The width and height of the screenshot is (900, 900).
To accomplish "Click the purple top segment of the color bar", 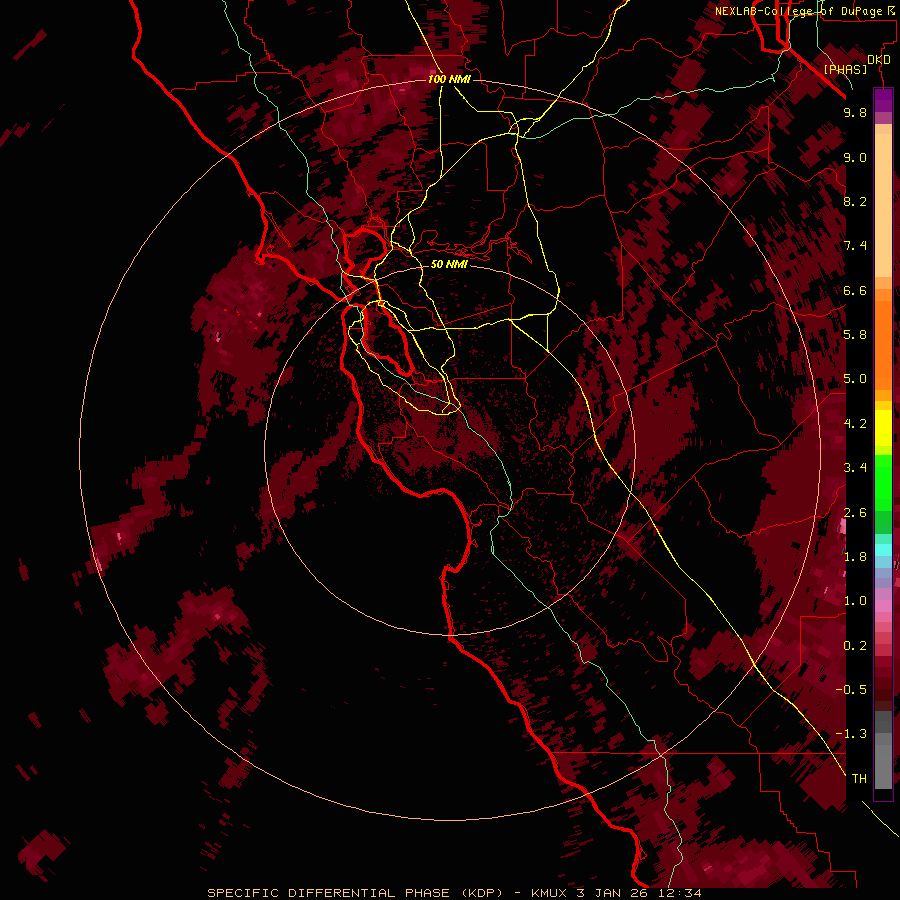I will [883, 100].
